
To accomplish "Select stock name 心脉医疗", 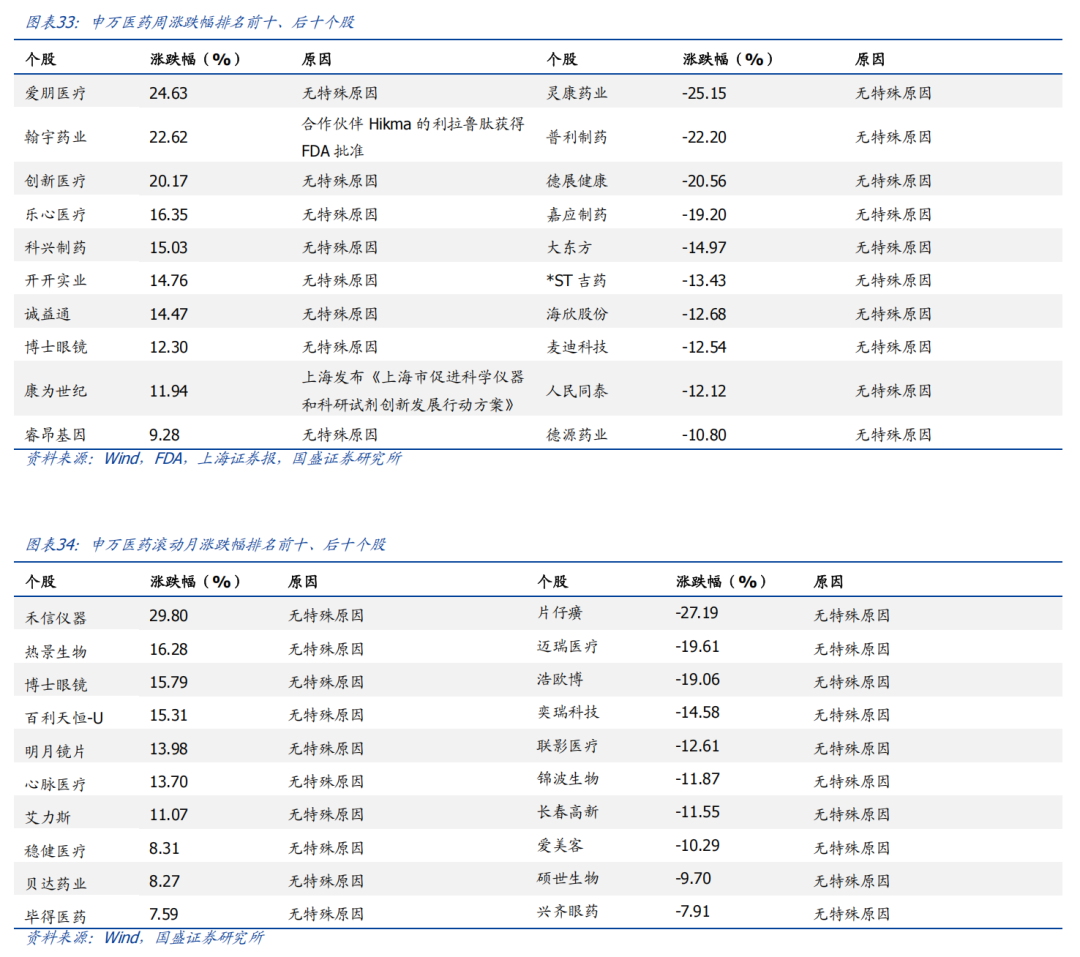I will 56,784.
